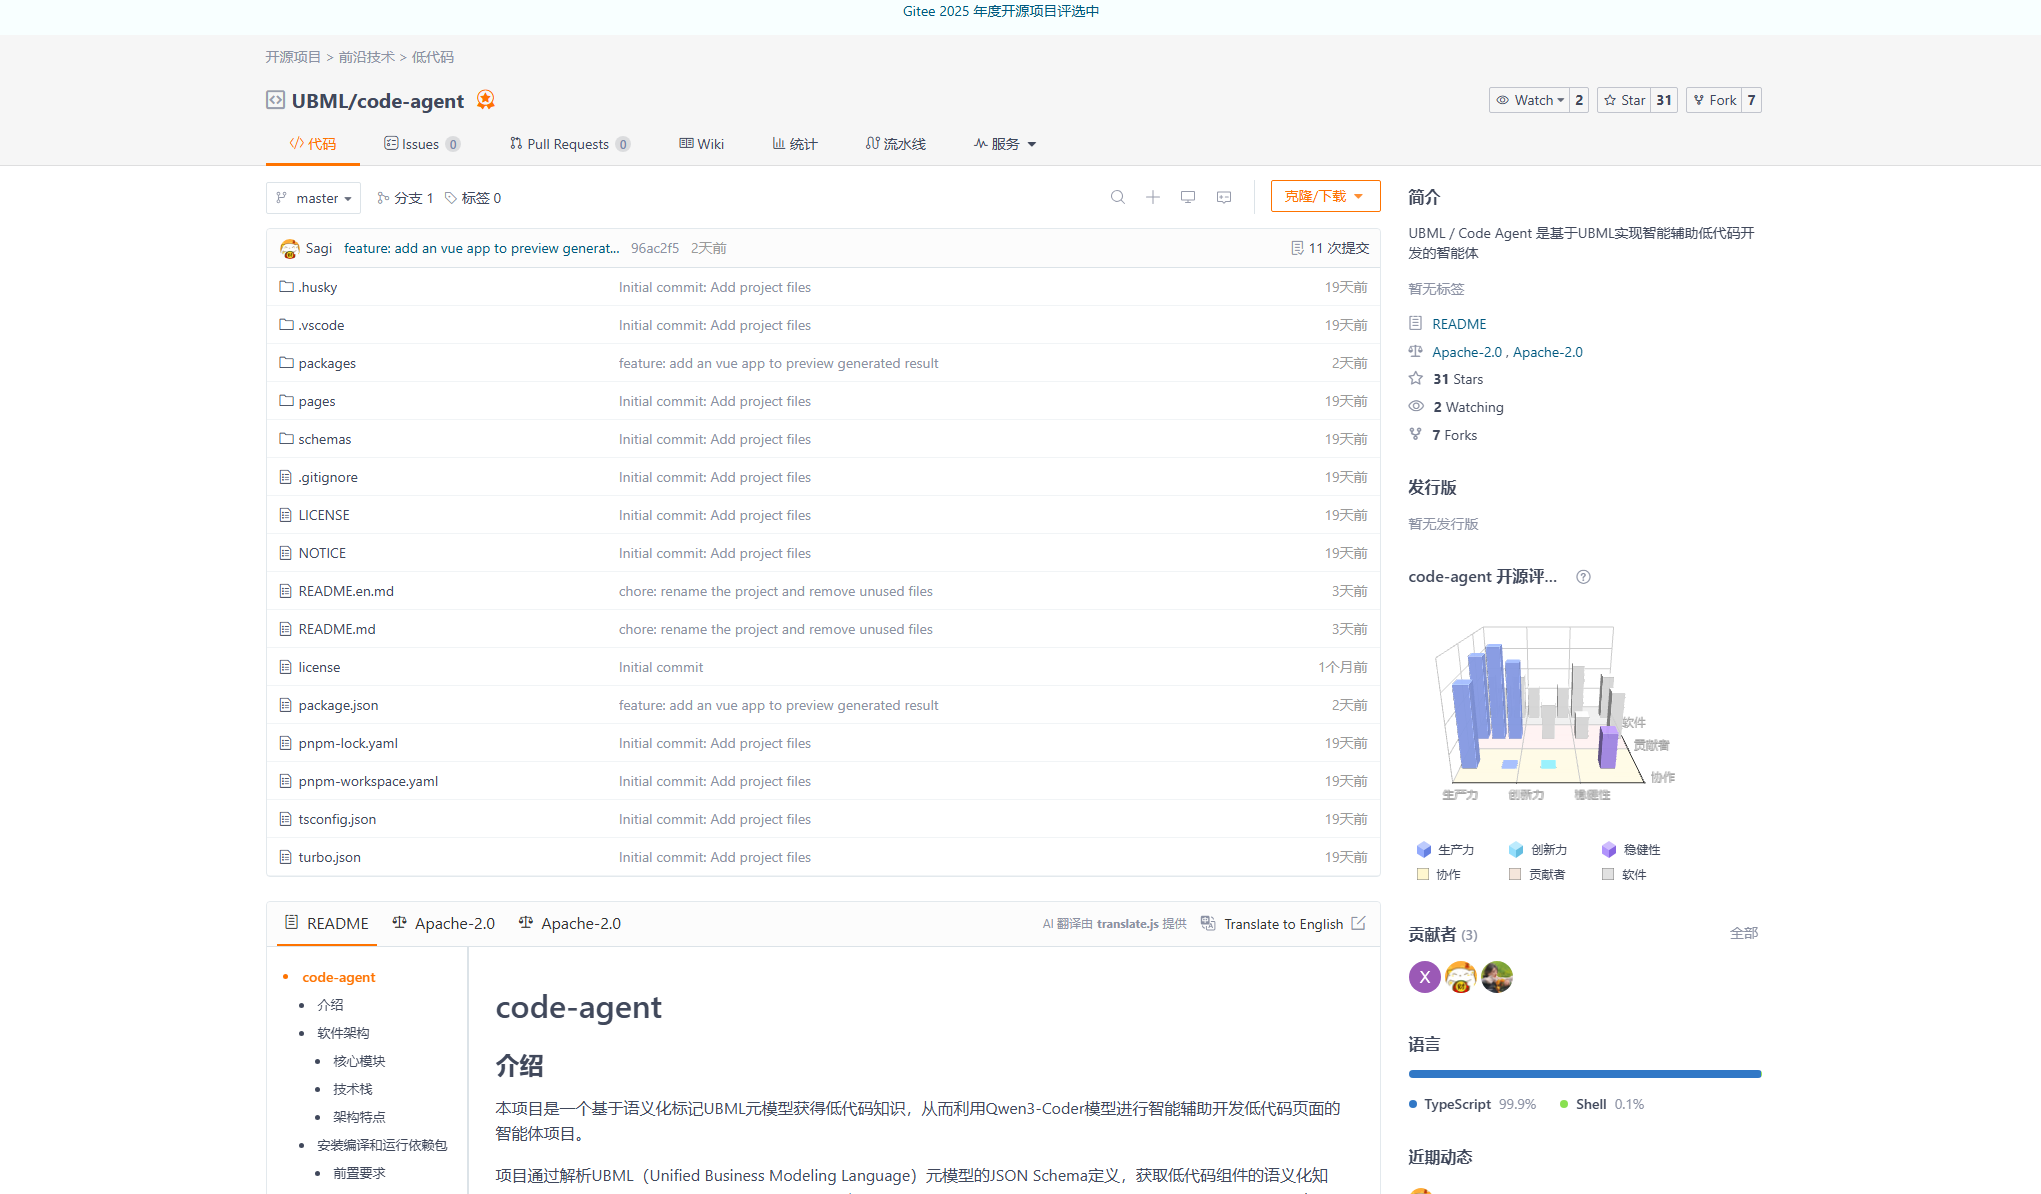The height and width of the screenshot is (1194, 2041).
Task: Click the help question-mark icon near 开源评估
Action: pyautogui.click(x=1583, y=577)
